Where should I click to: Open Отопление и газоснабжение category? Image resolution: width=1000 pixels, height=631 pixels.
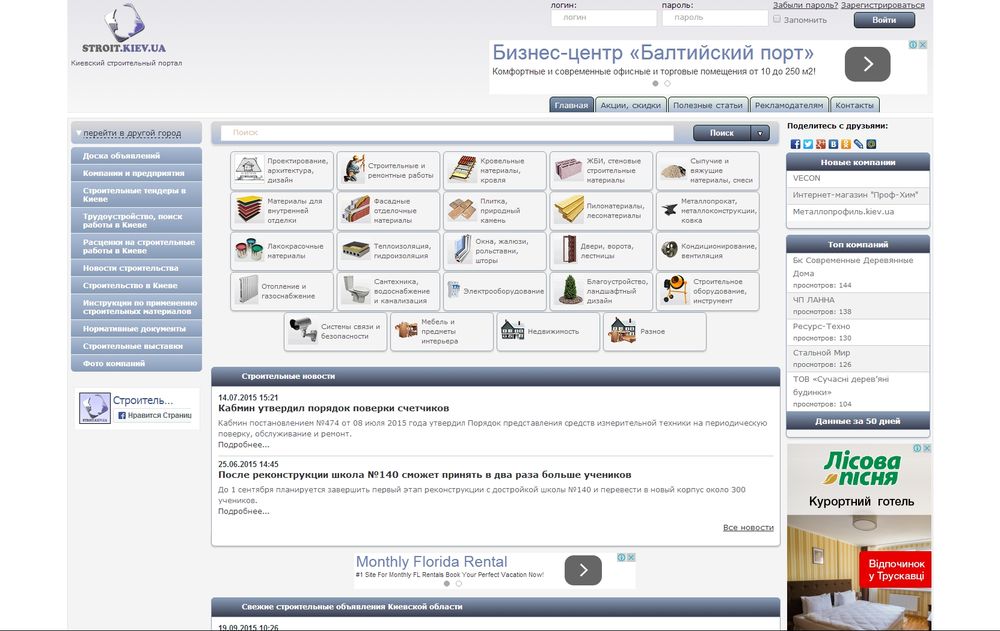coord(282,291)
